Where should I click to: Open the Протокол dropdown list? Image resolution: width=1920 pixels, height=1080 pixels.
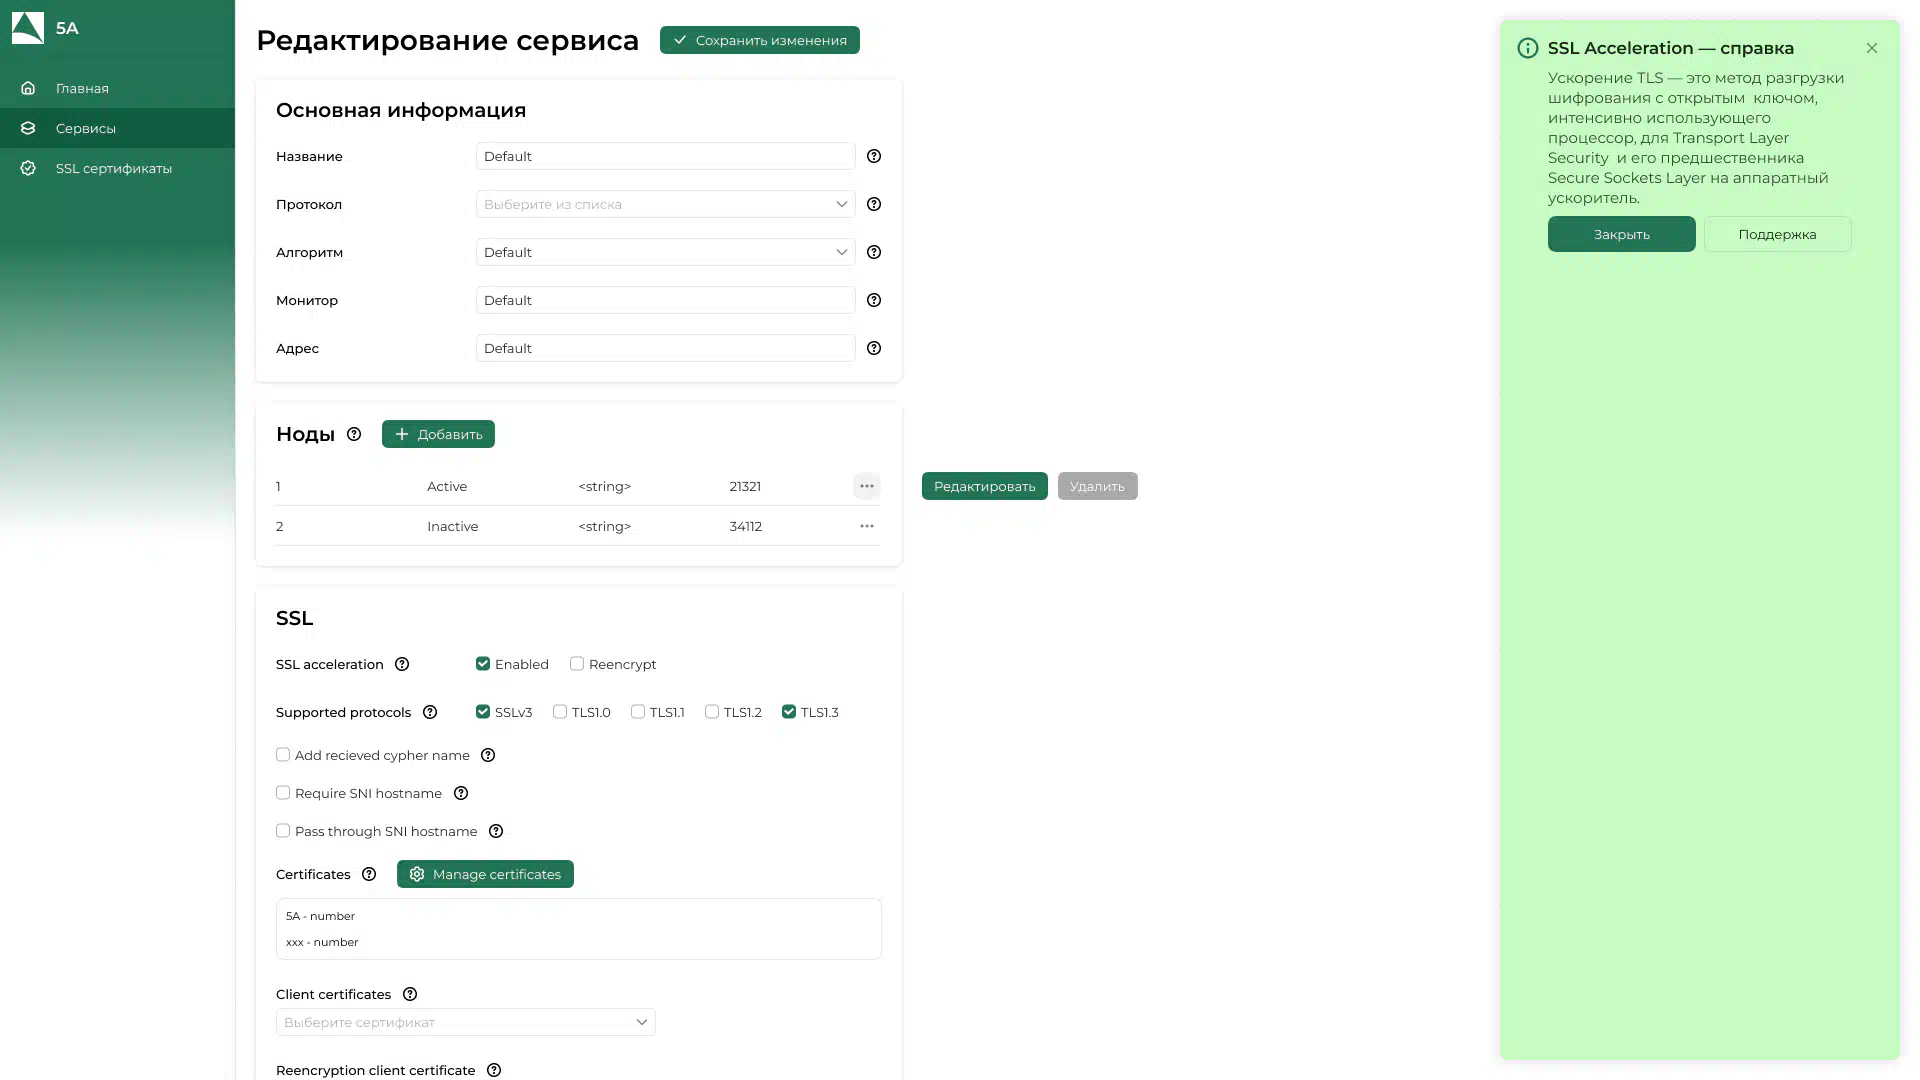click(665, 204)
